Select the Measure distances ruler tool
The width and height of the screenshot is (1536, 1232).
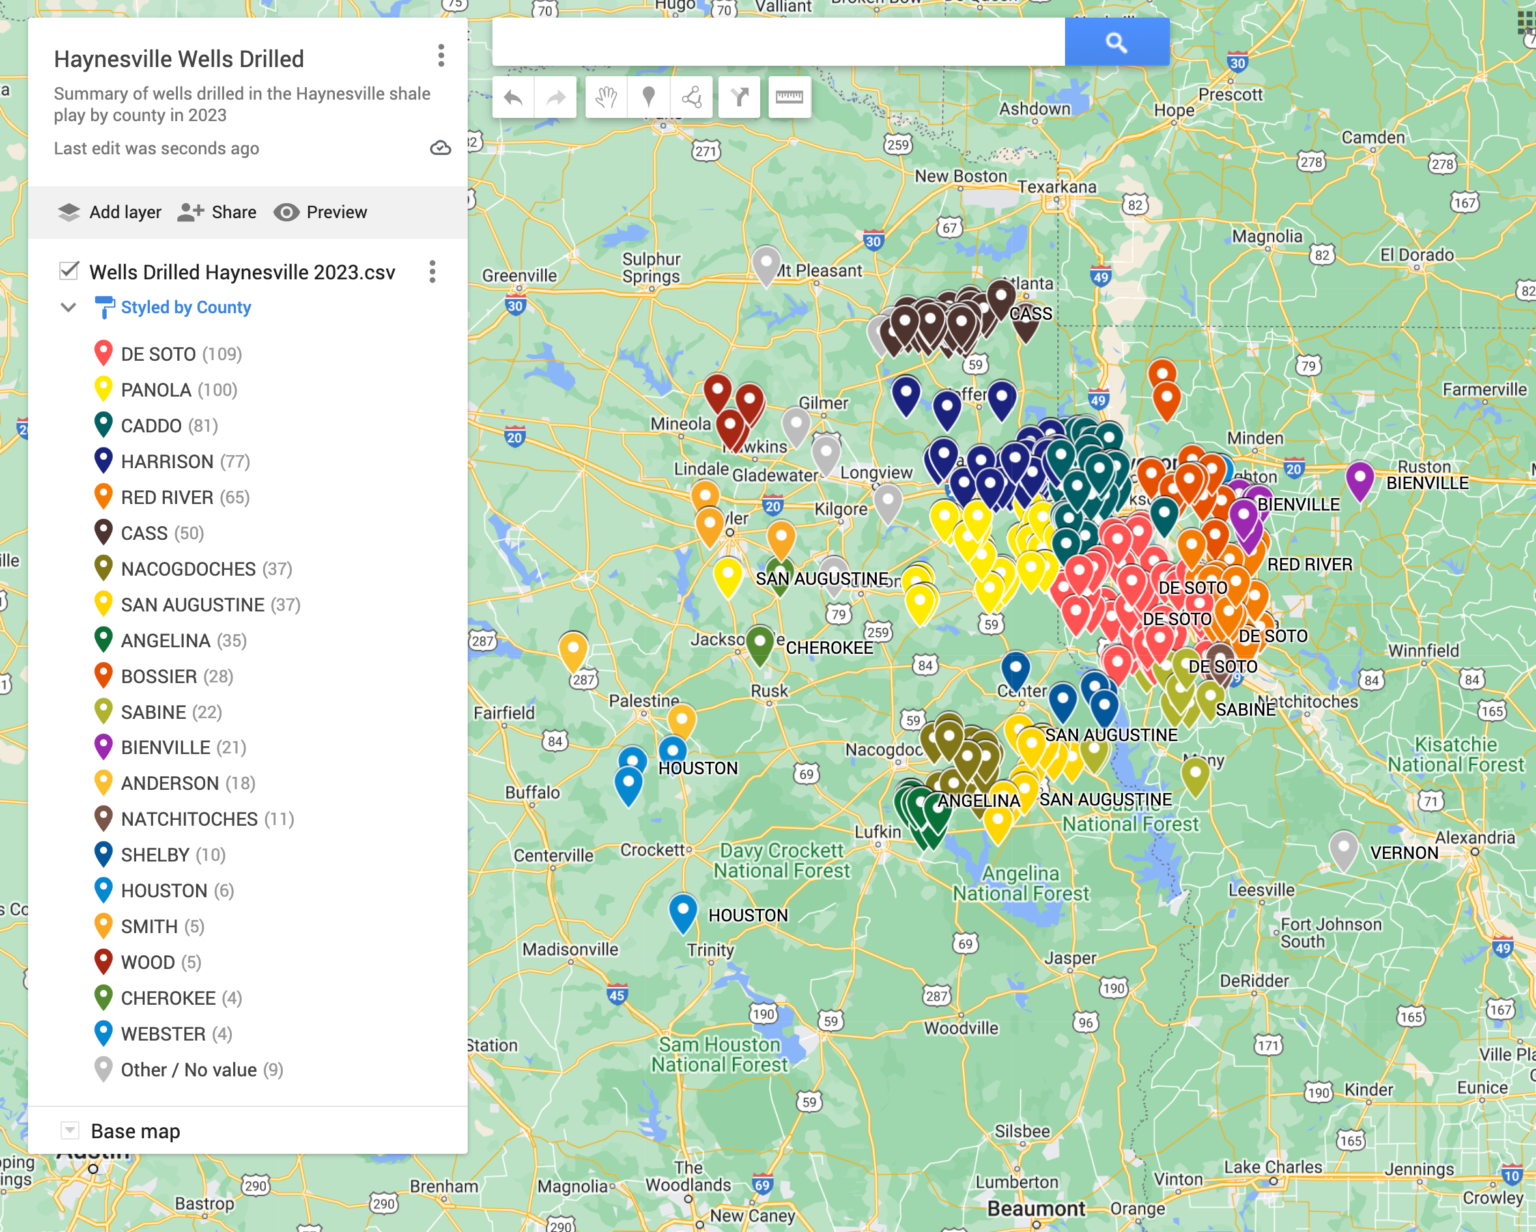[790, 97]
